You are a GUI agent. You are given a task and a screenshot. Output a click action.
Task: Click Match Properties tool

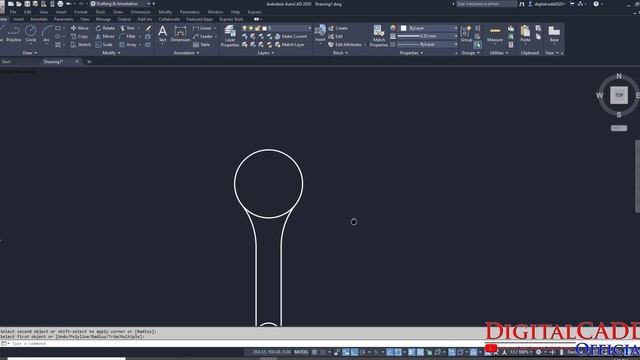[x=379, y=36]
